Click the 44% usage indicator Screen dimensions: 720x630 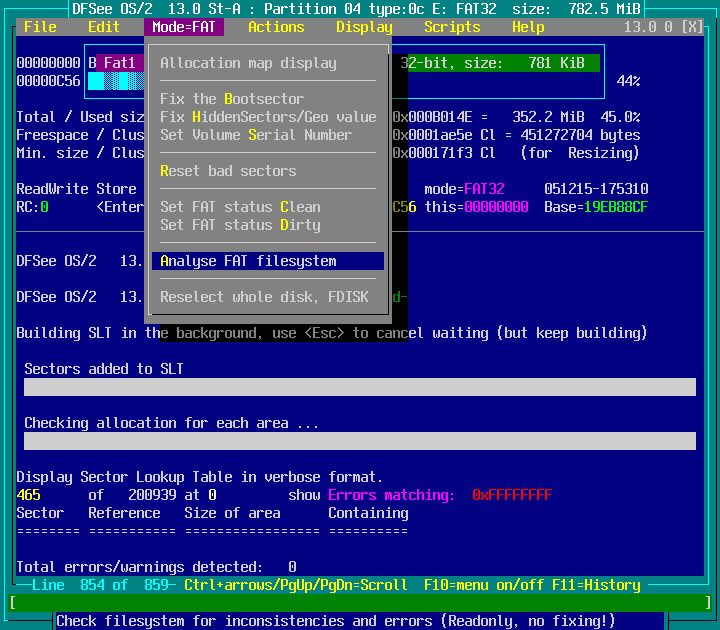[628, 81]
